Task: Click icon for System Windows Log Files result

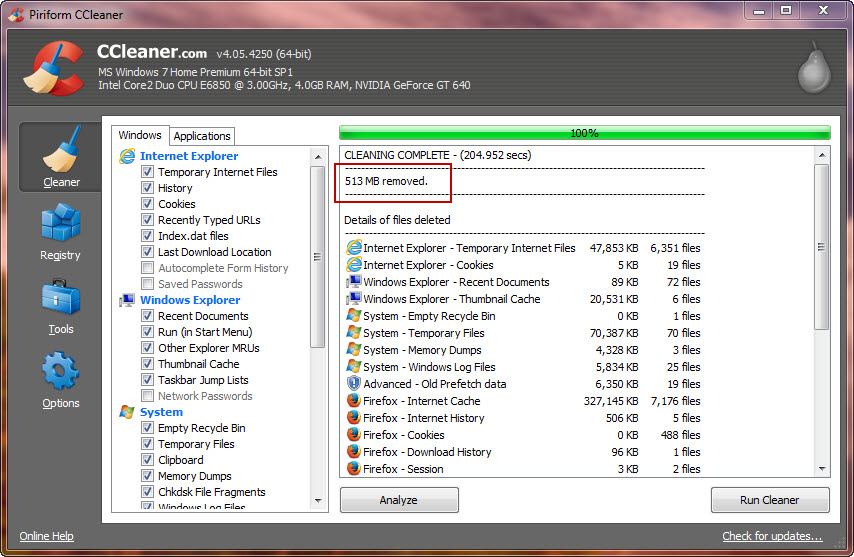Action: [354, 366]
